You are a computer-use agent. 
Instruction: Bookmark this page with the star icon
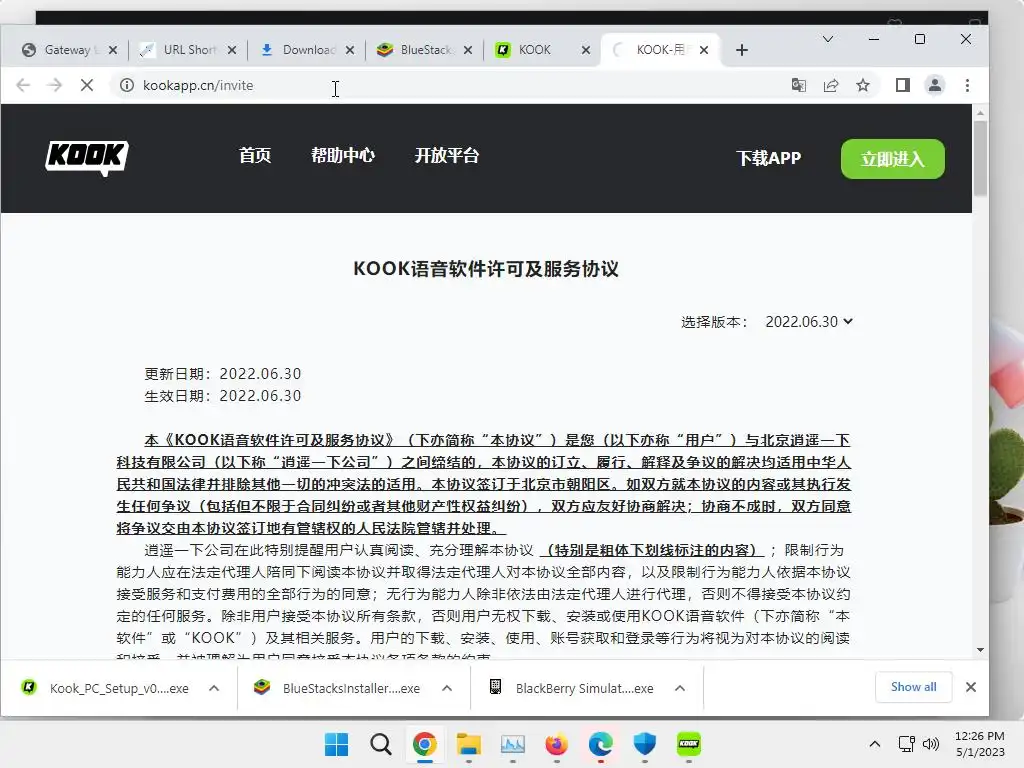pyautogui.click(x=863, y=86)
